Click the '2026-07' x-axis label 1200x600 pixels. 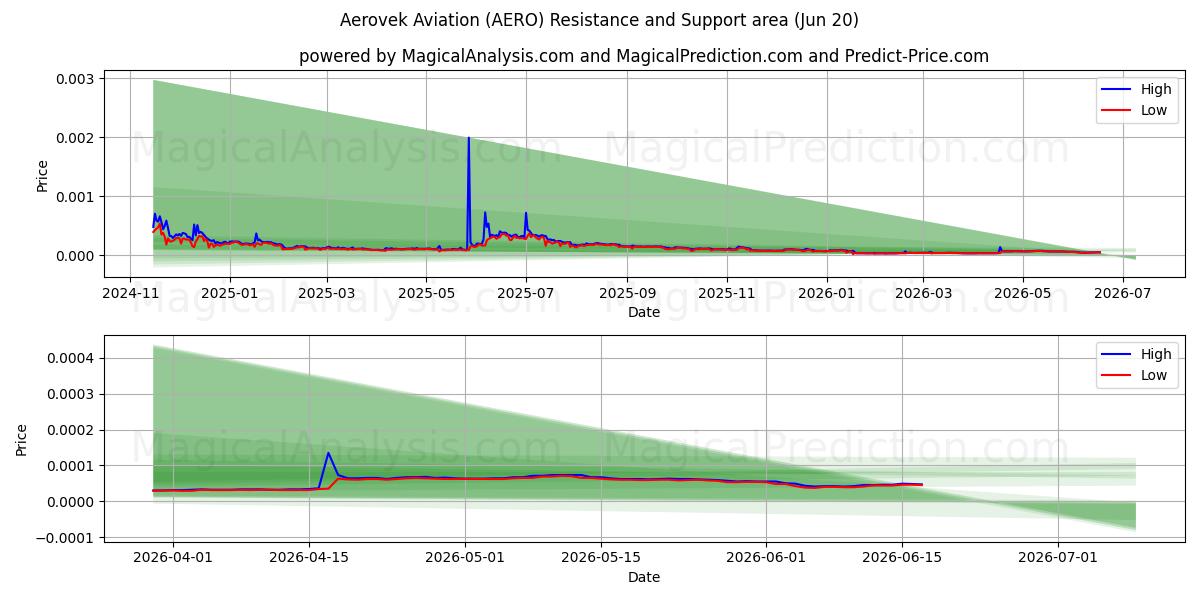coord(1122,294)
